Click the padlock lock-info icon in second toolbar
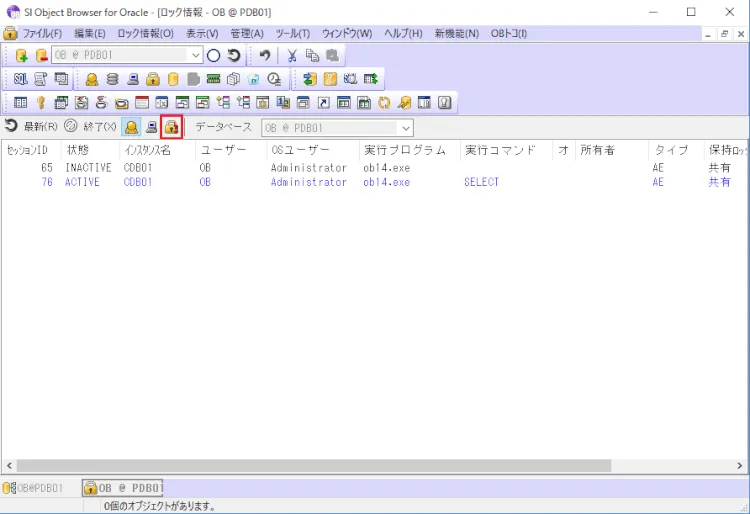The width and height of the screenshot is (750, 514). pos(153,79)
